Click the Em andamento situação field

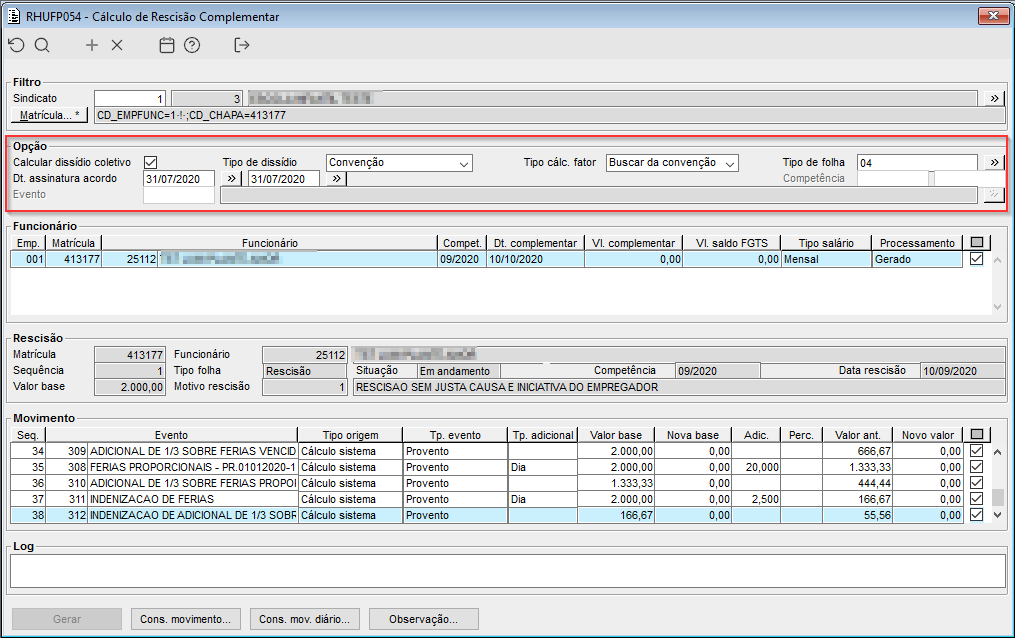point(459,371)
